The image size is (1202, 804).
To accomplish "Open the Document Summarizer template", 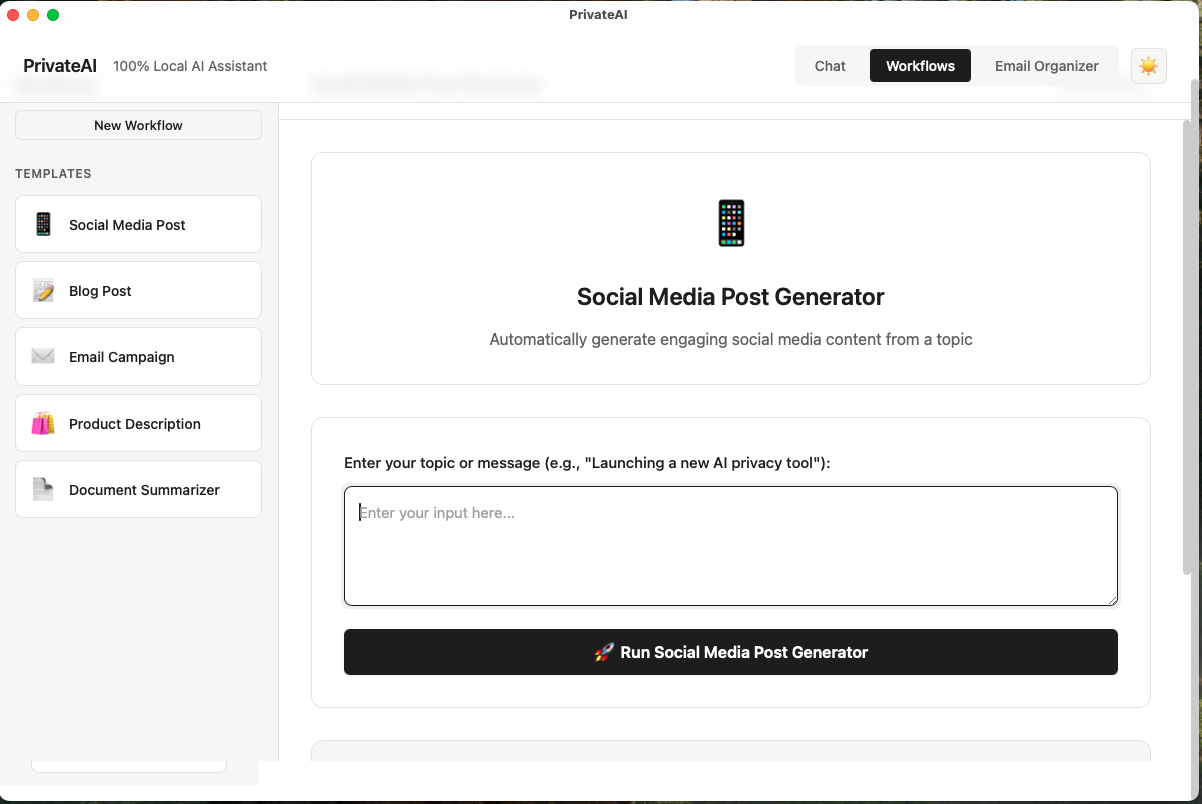I will coord(137,489).
